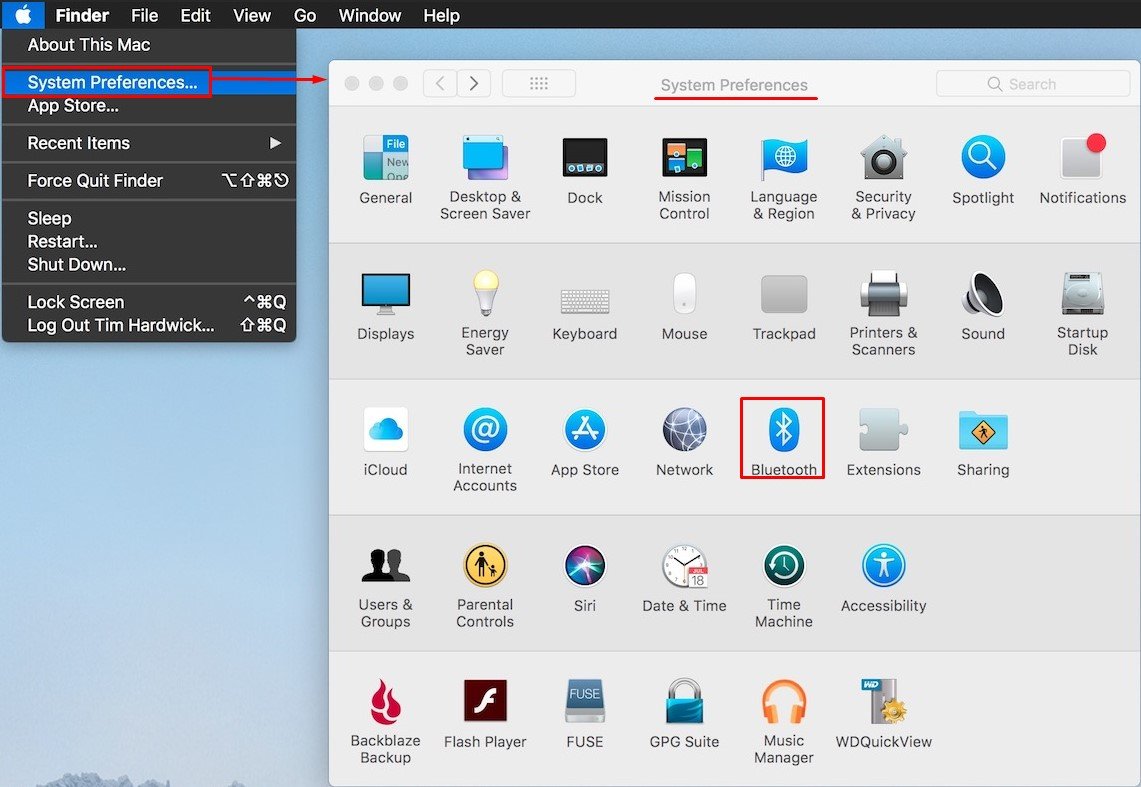Open the WDQuickView preferences pane
Image resolution: width=1141 pixels, height=787 pixels.
pyautogui.click(x=883, y=714)
